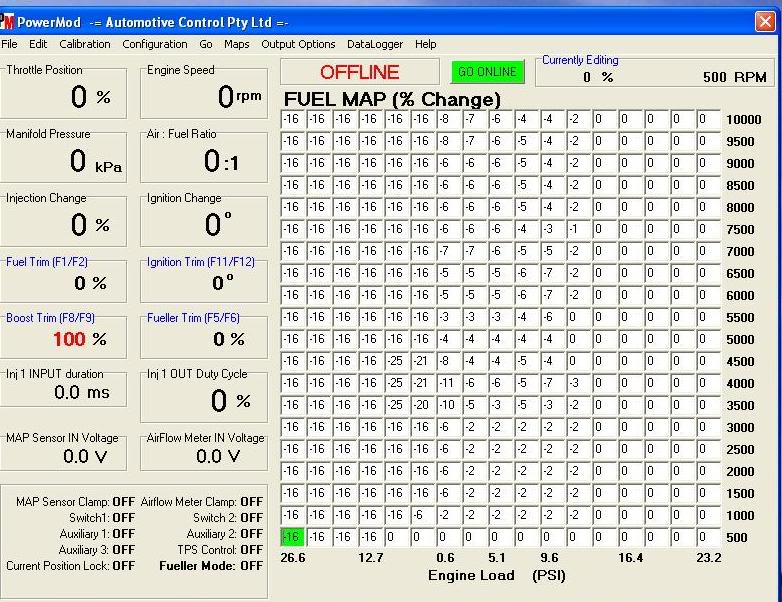Click the PowerMod PM title bar icon
782x602 pixels.
click(x=6, y=22)
